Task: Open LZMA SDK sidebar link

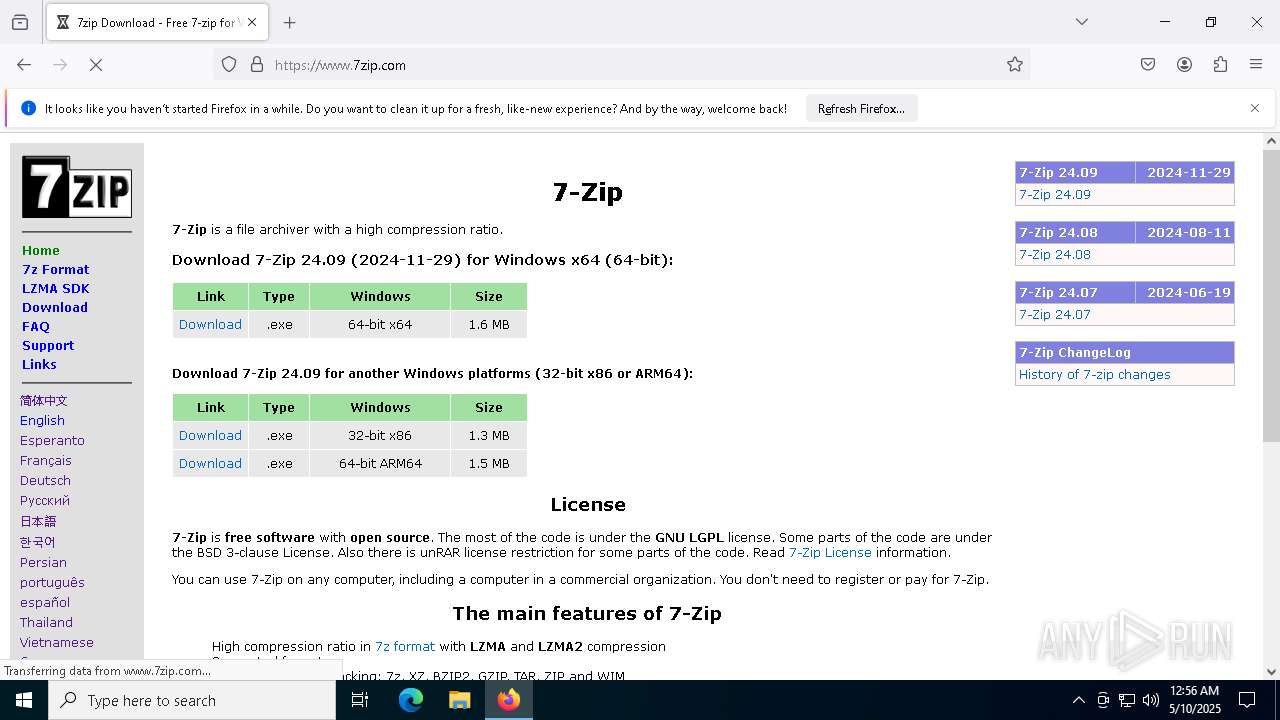Action: click(x=56, y=288)
